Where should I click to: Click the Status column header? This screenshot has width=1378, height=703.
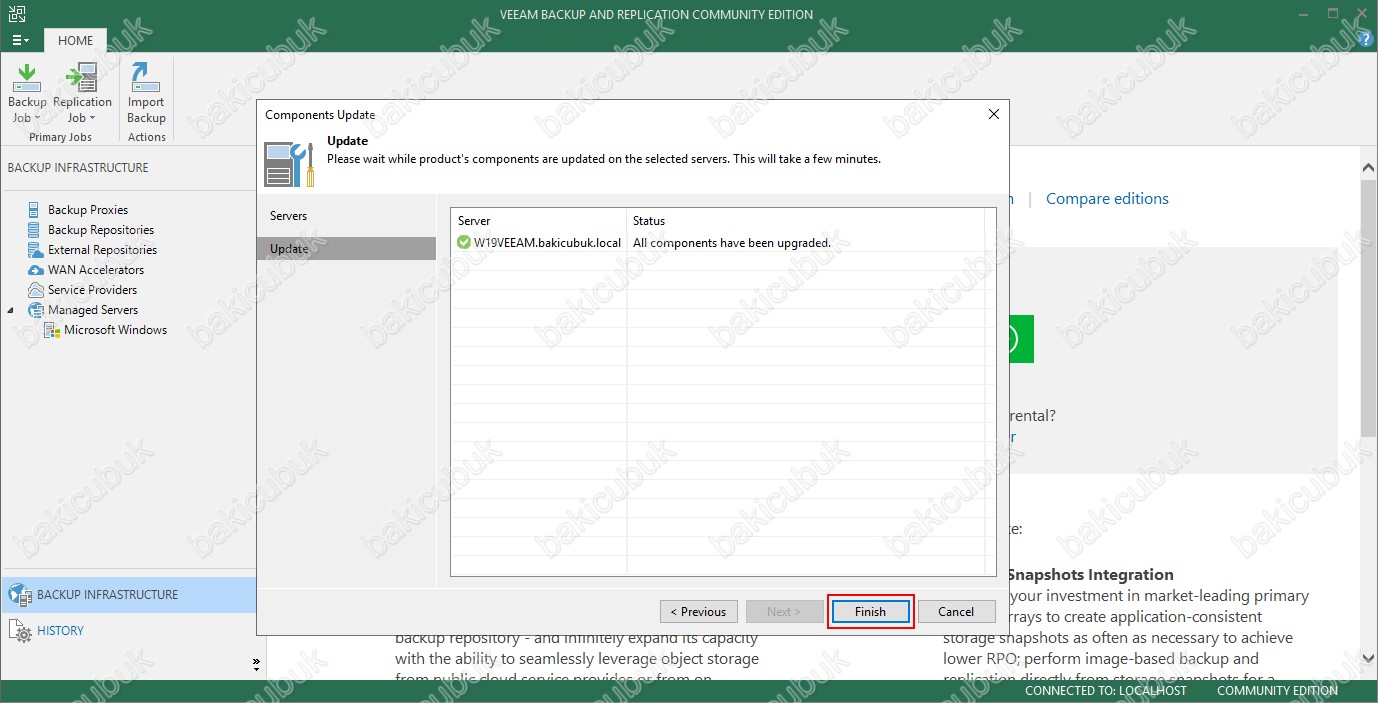pos(805,221)
